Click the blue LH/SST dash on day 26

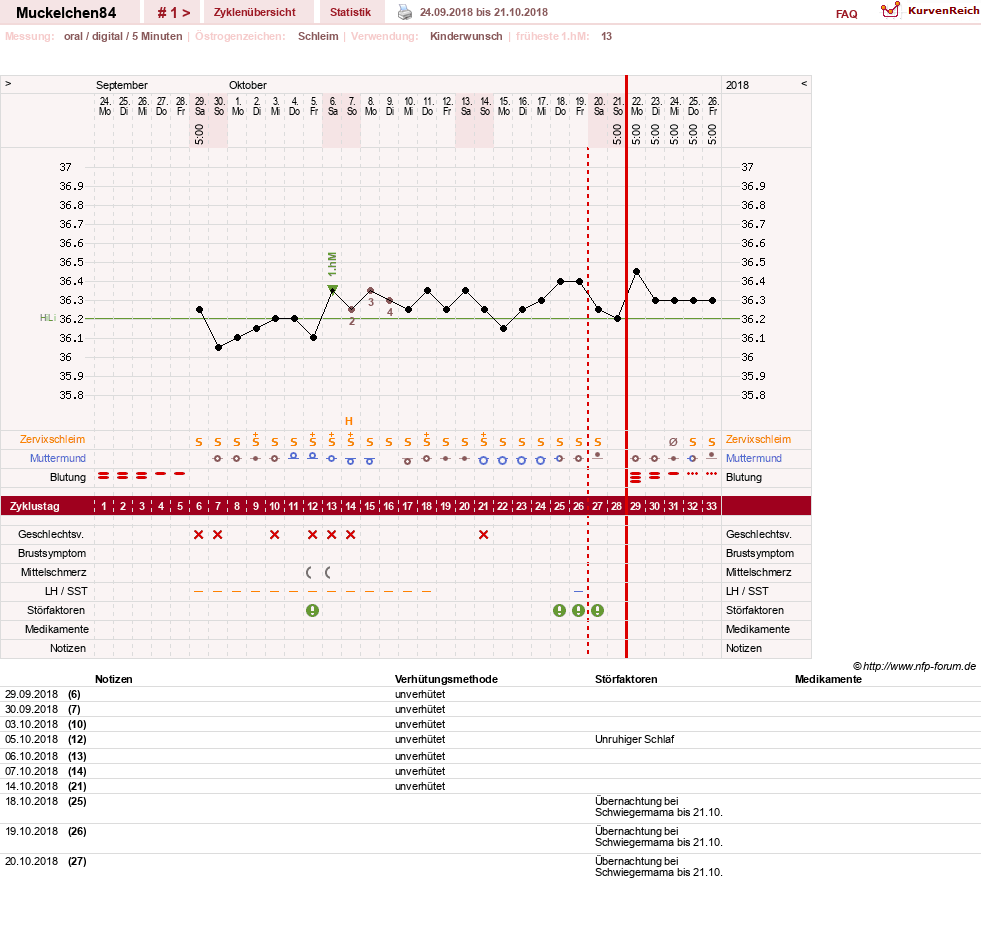(x=578, y=591)
